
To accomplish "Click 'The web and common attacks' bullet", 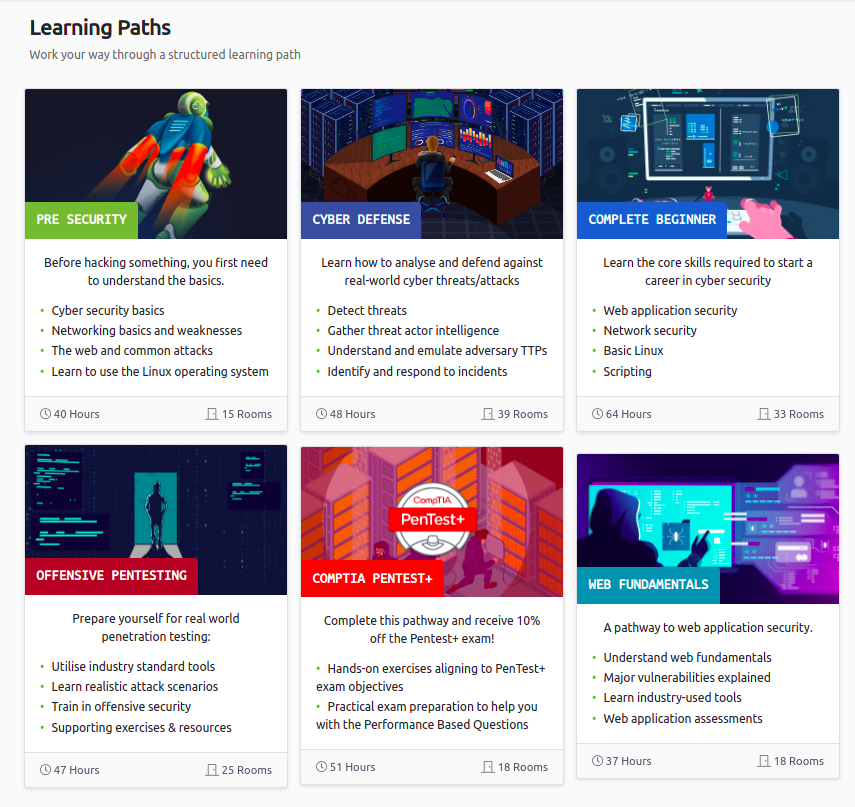I will (132, 351).
